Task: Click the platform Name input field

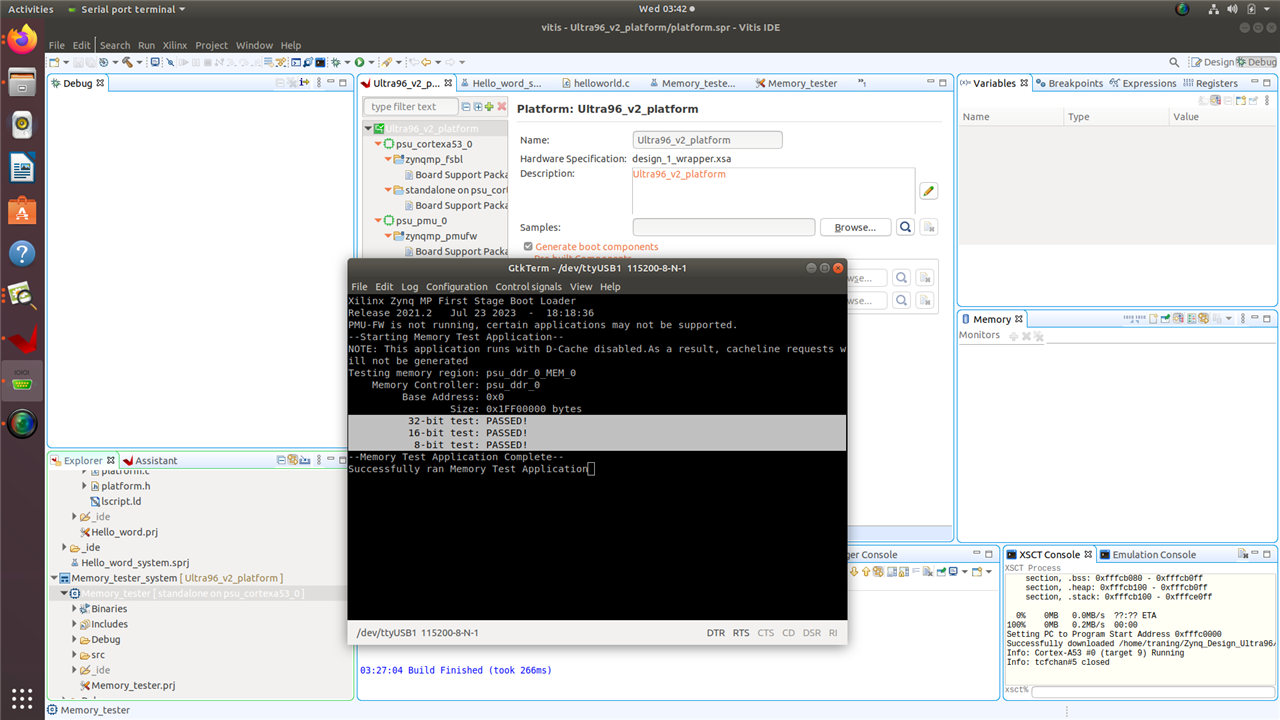Action: (x=708, y=140)
